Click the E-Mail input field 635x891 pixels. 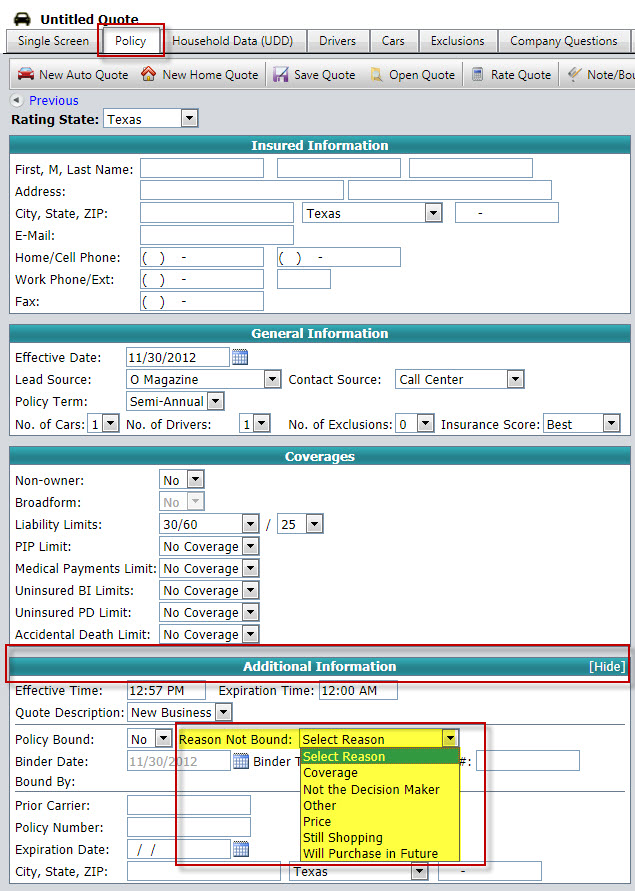point(217,235)
